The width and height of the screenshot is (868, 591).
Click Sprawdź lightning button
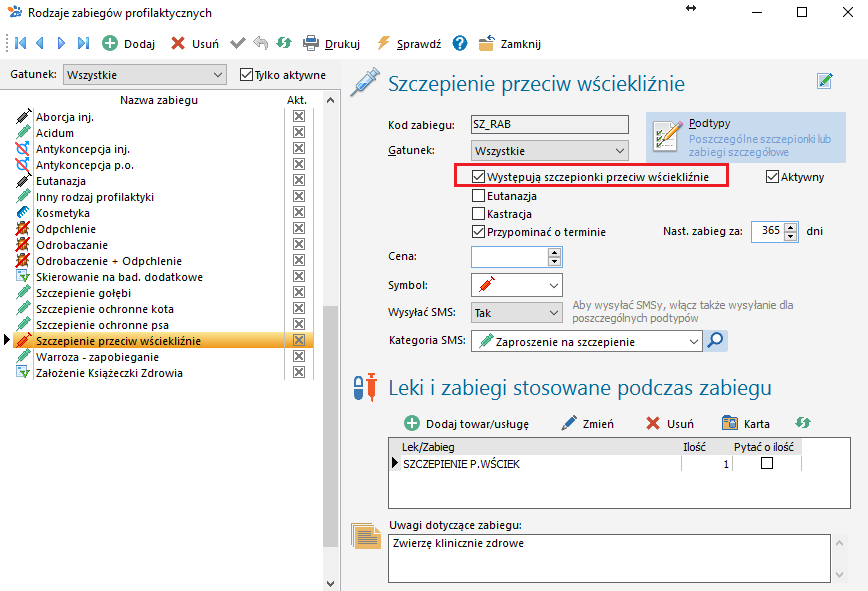pyautogui.click(x=409, y=44)
